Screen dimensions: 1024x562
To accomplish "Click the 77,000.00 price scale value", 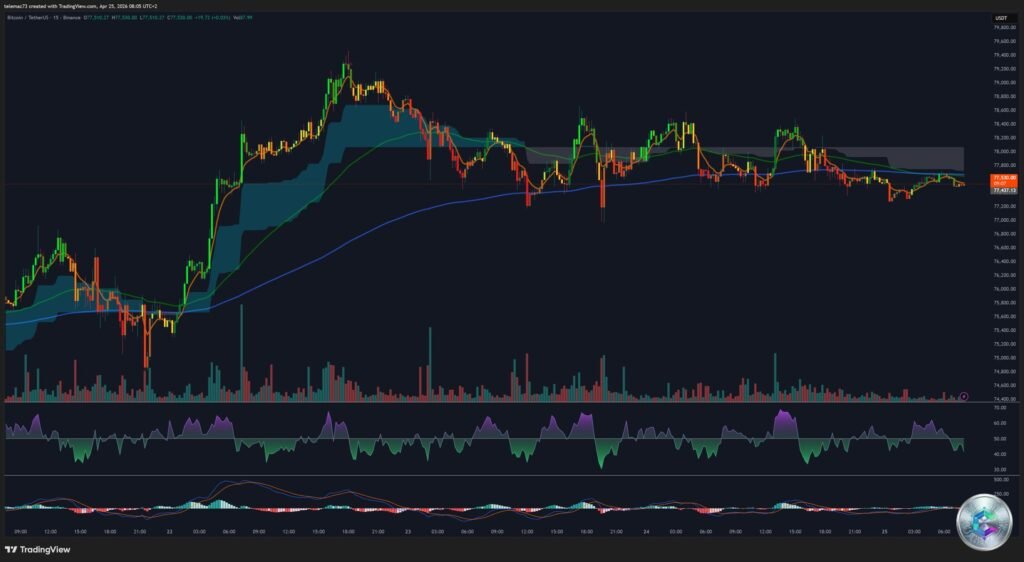I will (x=1004, y=220).
